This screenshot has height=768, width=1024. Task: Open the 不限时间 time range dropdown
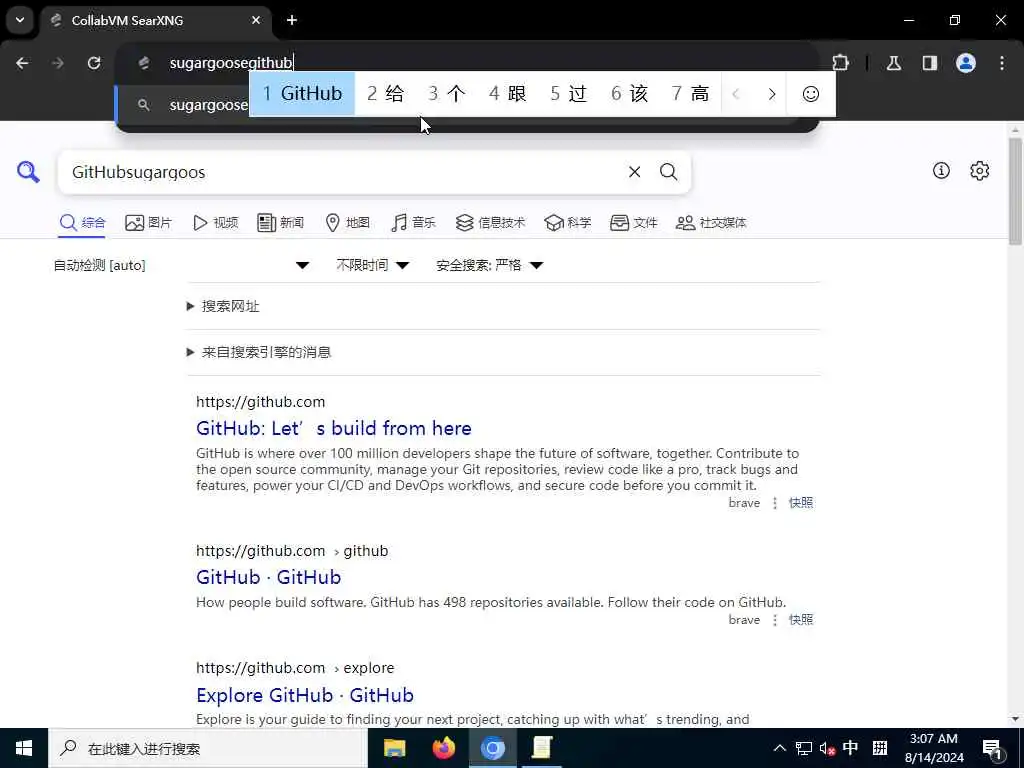(x=373, y=265)
